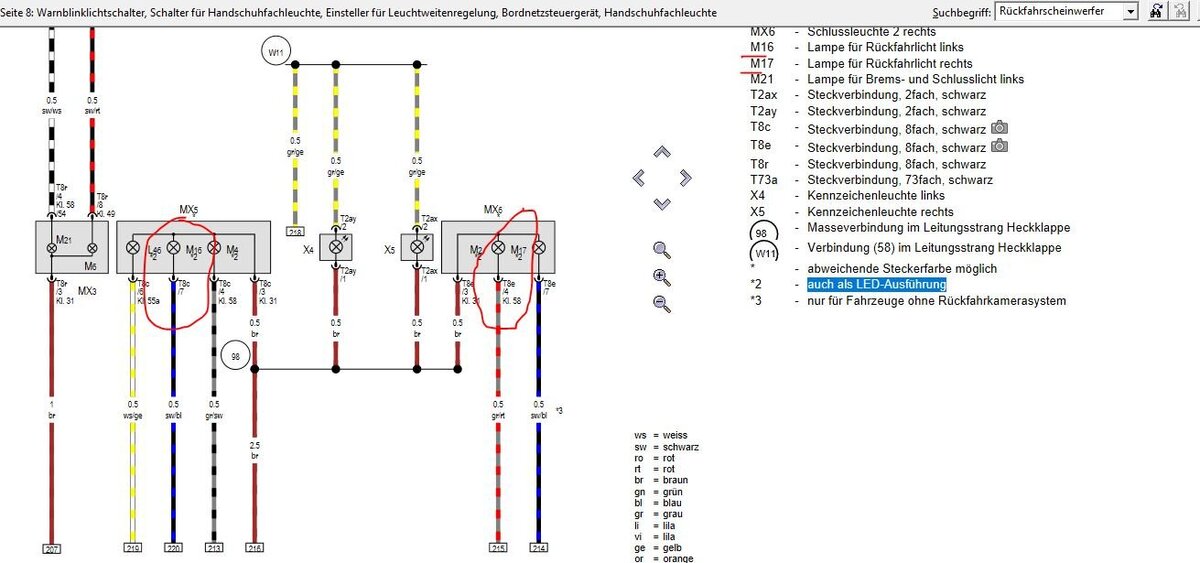
Task: Follow wire reference box 220
Action: (173, 549)
